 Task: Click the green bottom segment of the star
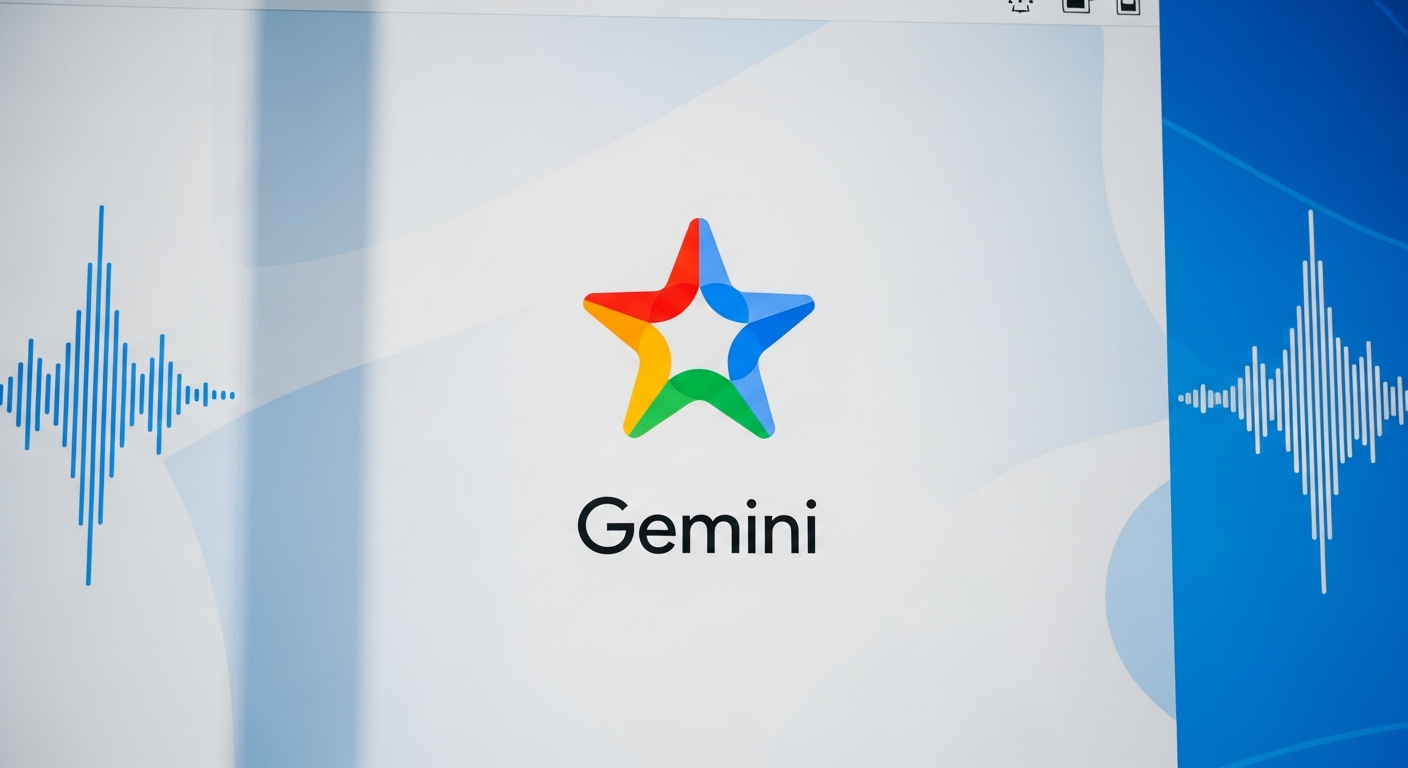click(x=699, y=398)
